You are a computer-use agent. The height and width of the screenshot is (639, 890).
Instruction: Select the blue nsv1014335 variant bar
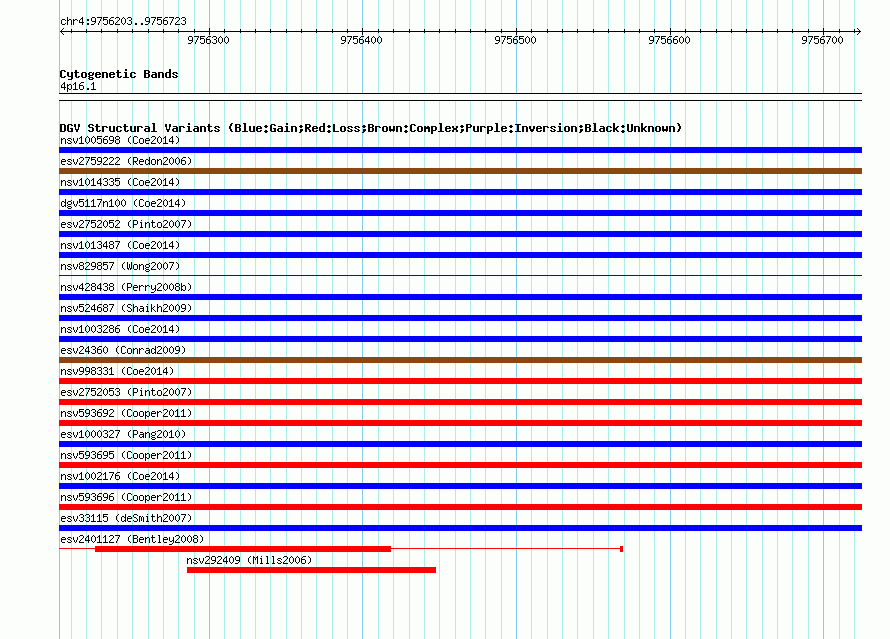tap(460, 192)
